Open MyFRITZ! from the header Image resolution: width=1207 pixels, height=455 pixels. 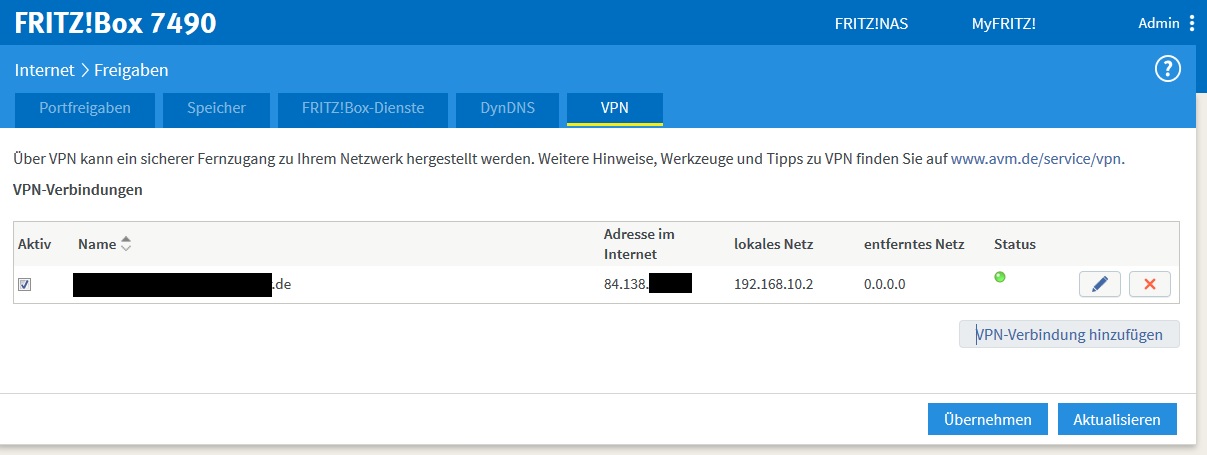click(1004, 24)
